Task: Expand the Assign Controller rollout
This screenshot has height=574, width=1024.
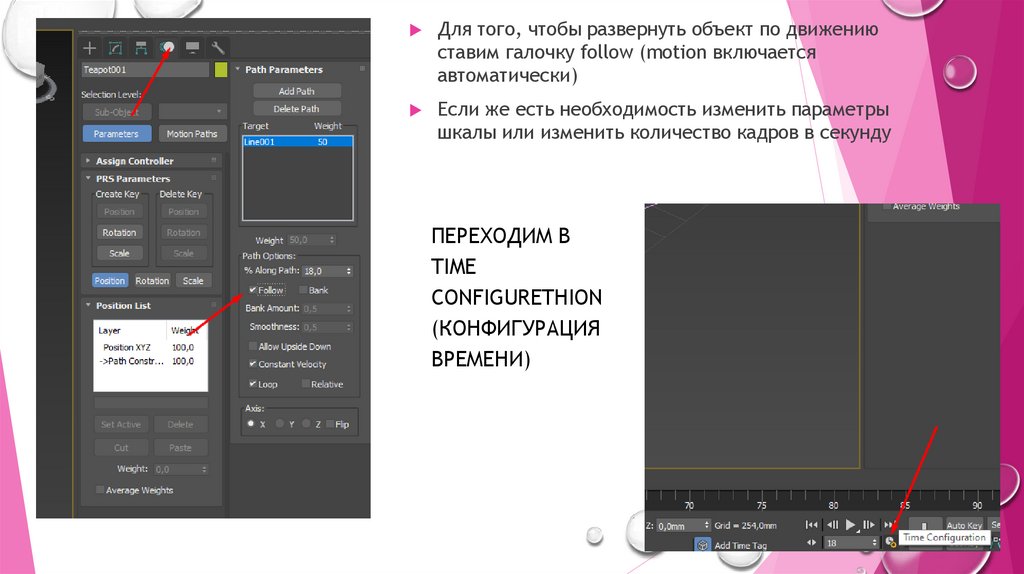Action: click(x=88, y=161)
